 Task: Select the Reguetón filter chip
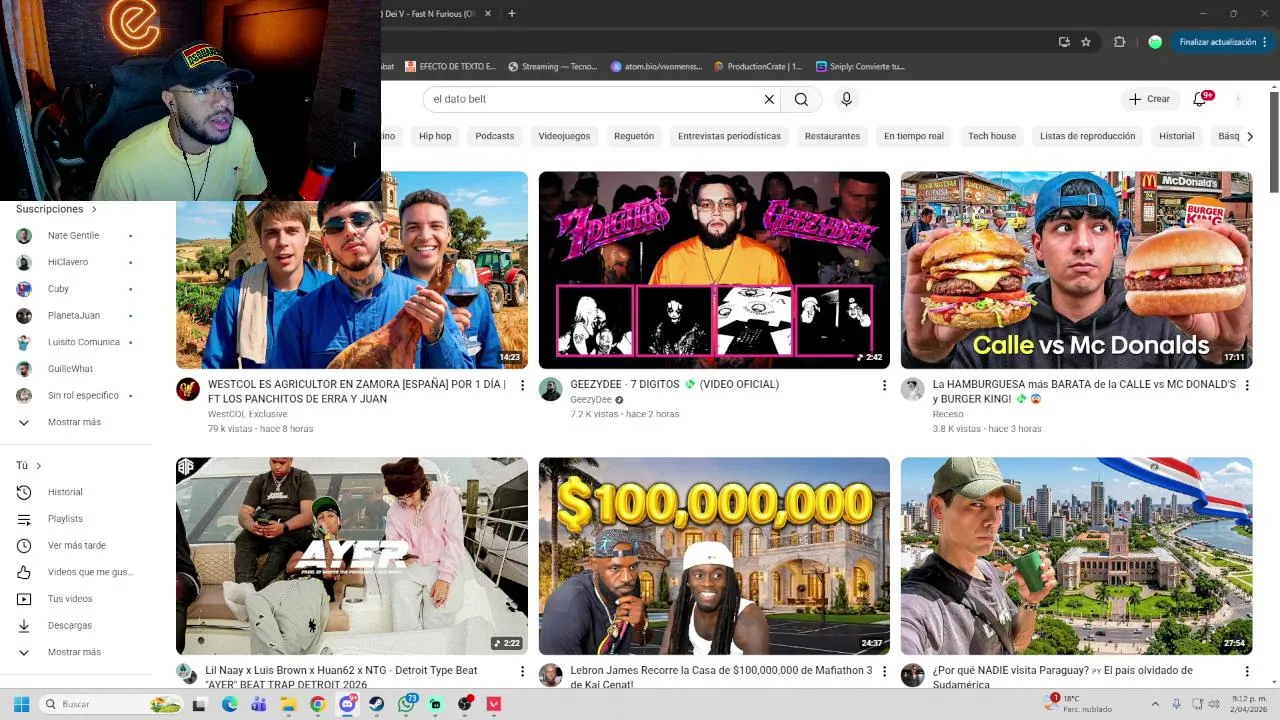click(634, 136)
